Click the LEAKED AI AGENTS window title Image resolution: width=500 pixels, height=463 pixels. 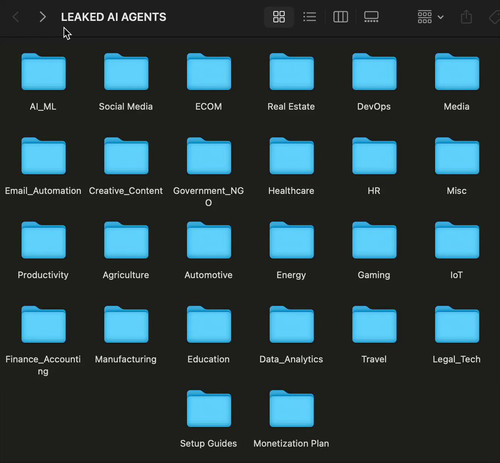[113, 17]
